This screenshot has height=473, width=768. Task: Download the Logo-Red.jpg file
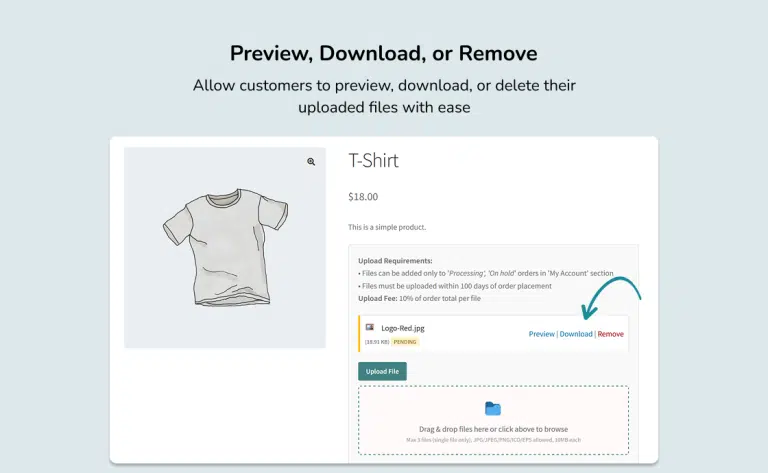pos(576,334)
